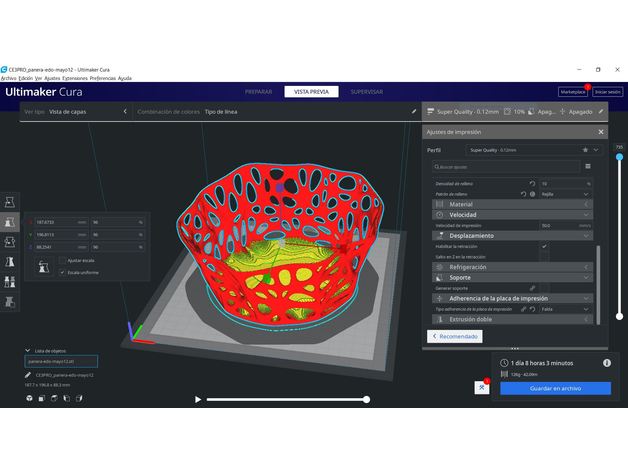Click pencil icon in color scheme bar

point(414,111)
